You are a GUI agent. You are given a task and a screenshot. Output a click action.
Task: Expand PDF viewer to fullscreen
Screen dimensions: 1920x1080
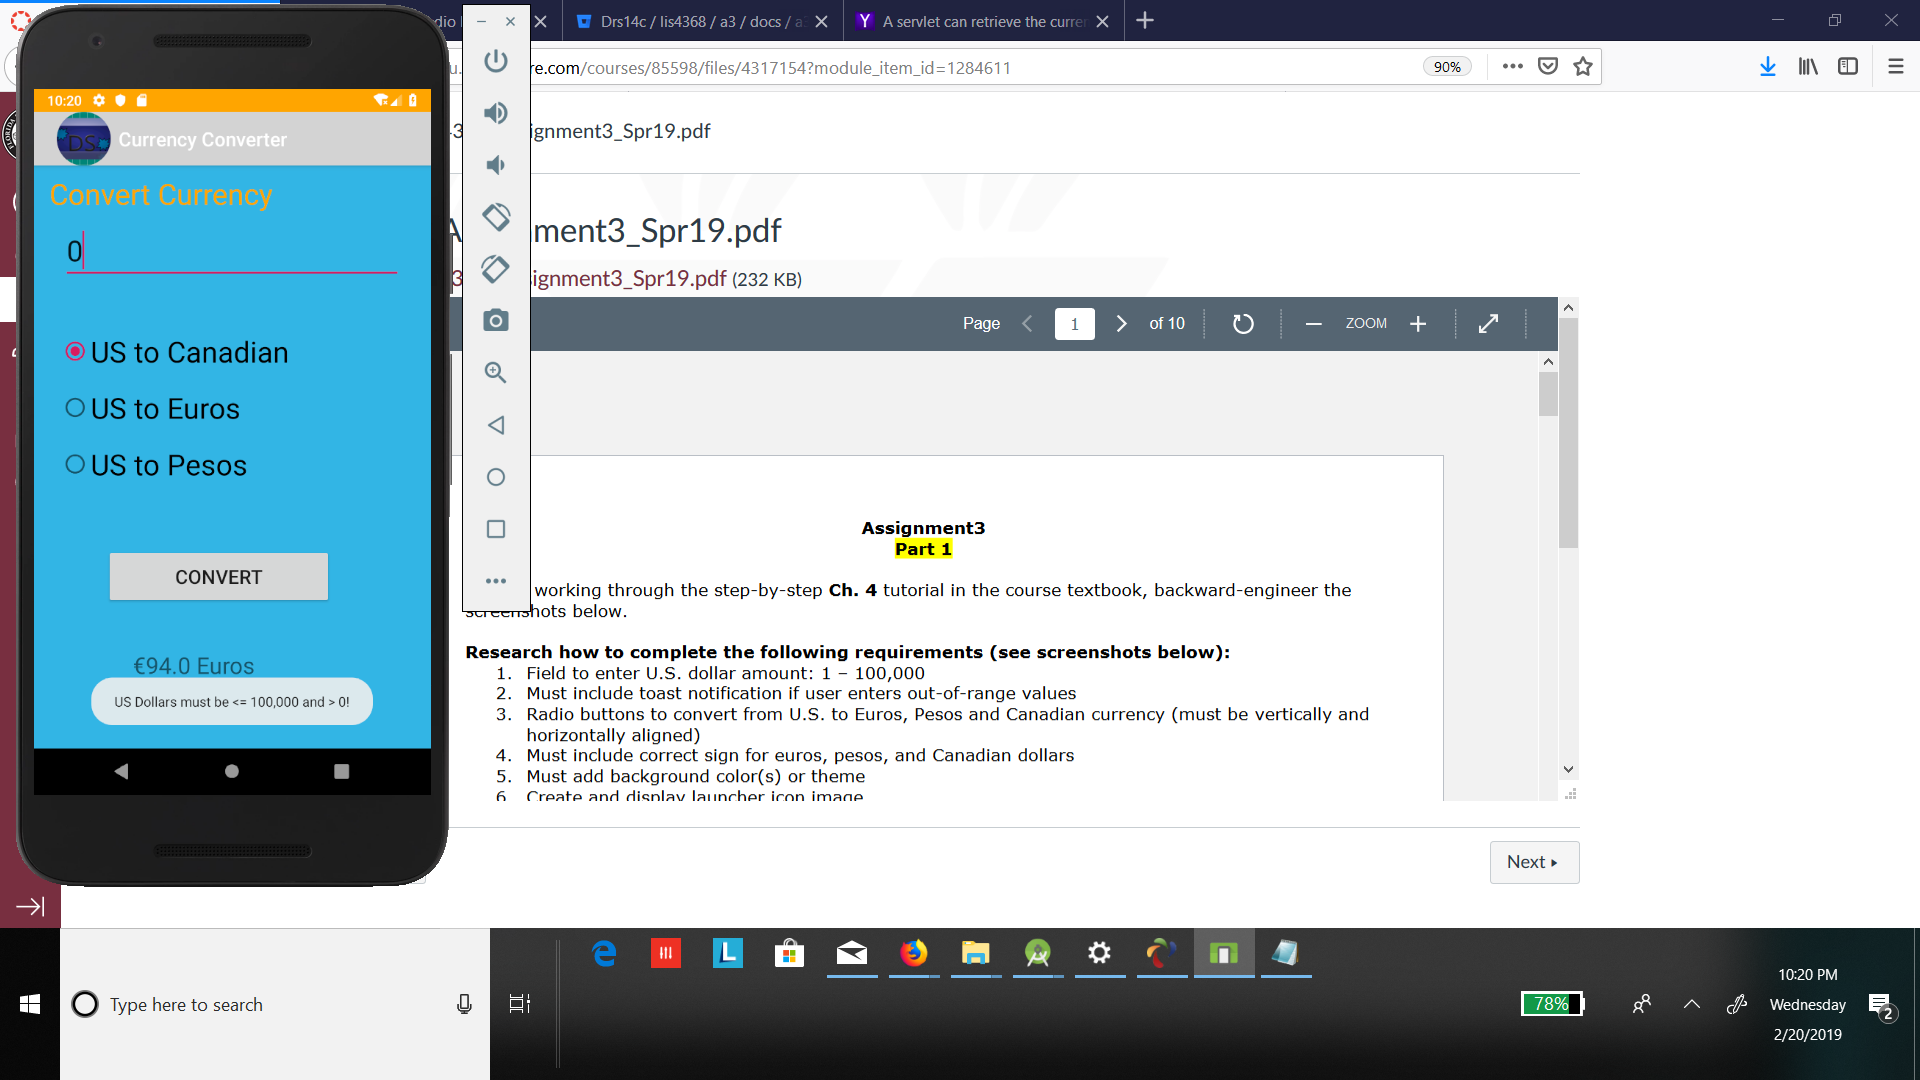pyautogui.click(x=1488, y=324)
